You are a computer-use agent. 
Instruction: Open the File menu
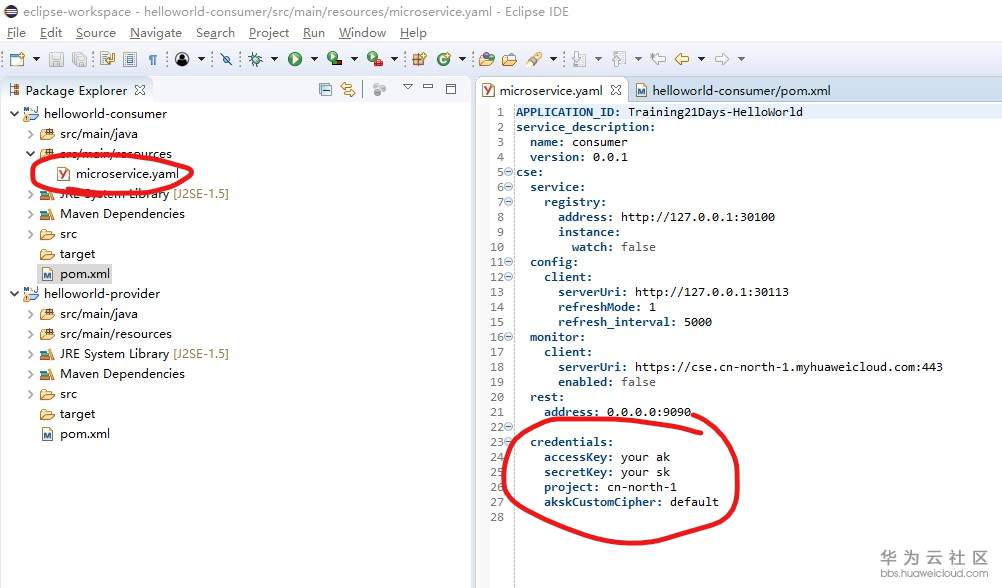point(16,33)
